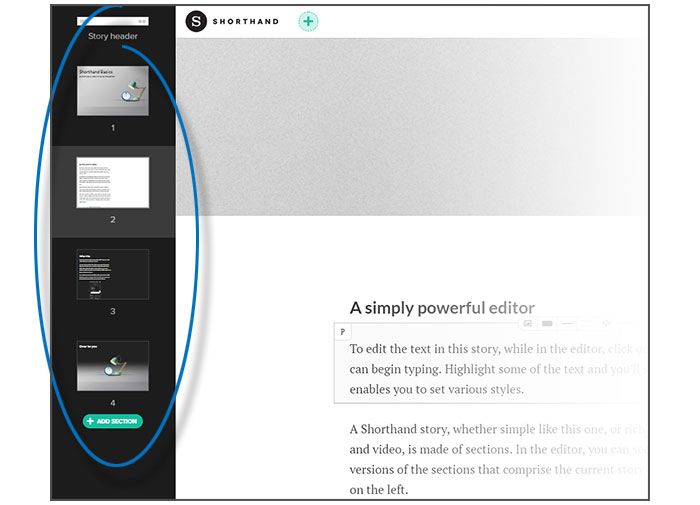700x505 pixels.
Task: Select section 2 text thumbnail
Action: 113,183
